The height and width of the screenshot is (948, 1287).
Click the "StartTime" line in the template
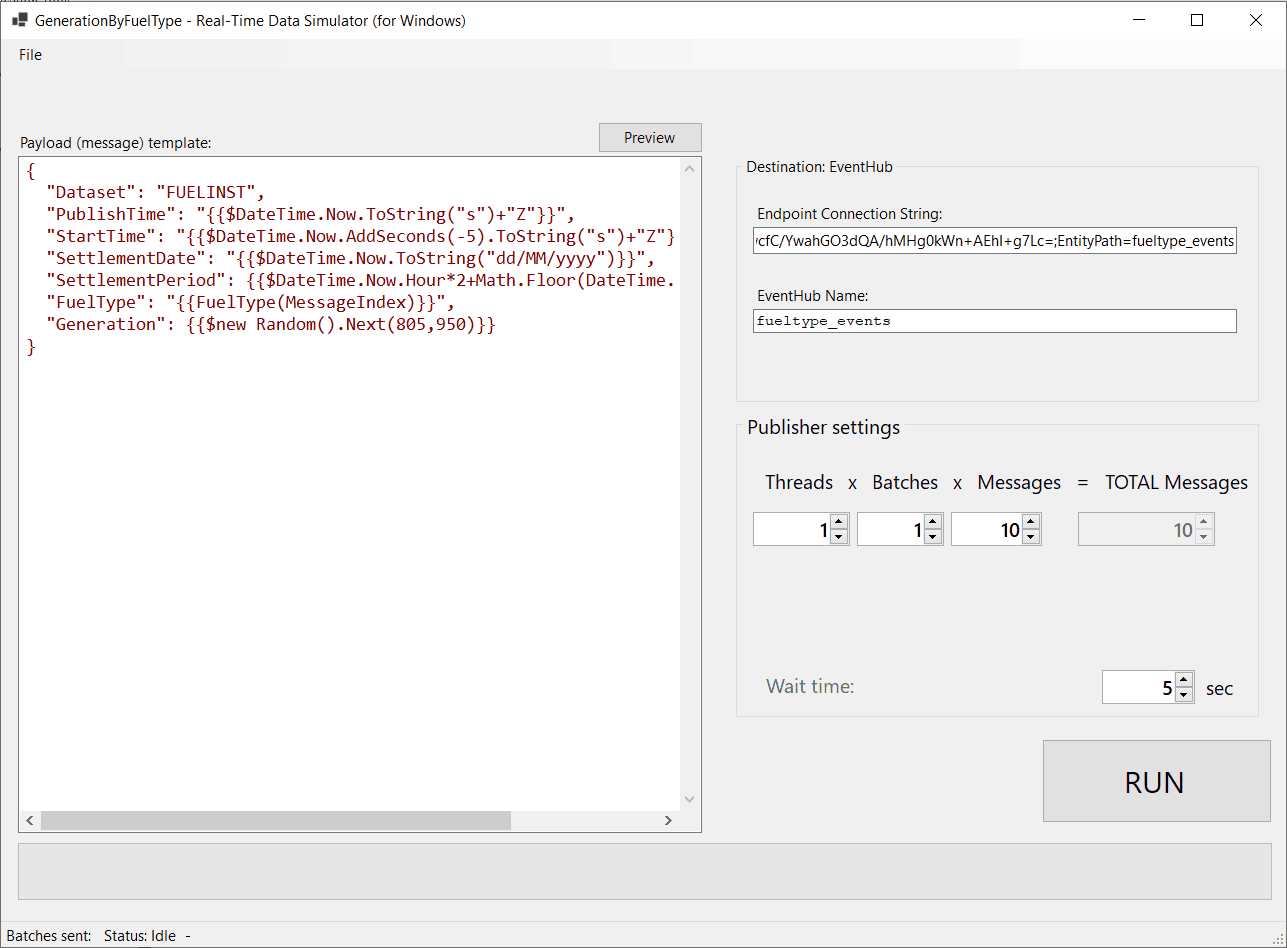click(362, 236)
